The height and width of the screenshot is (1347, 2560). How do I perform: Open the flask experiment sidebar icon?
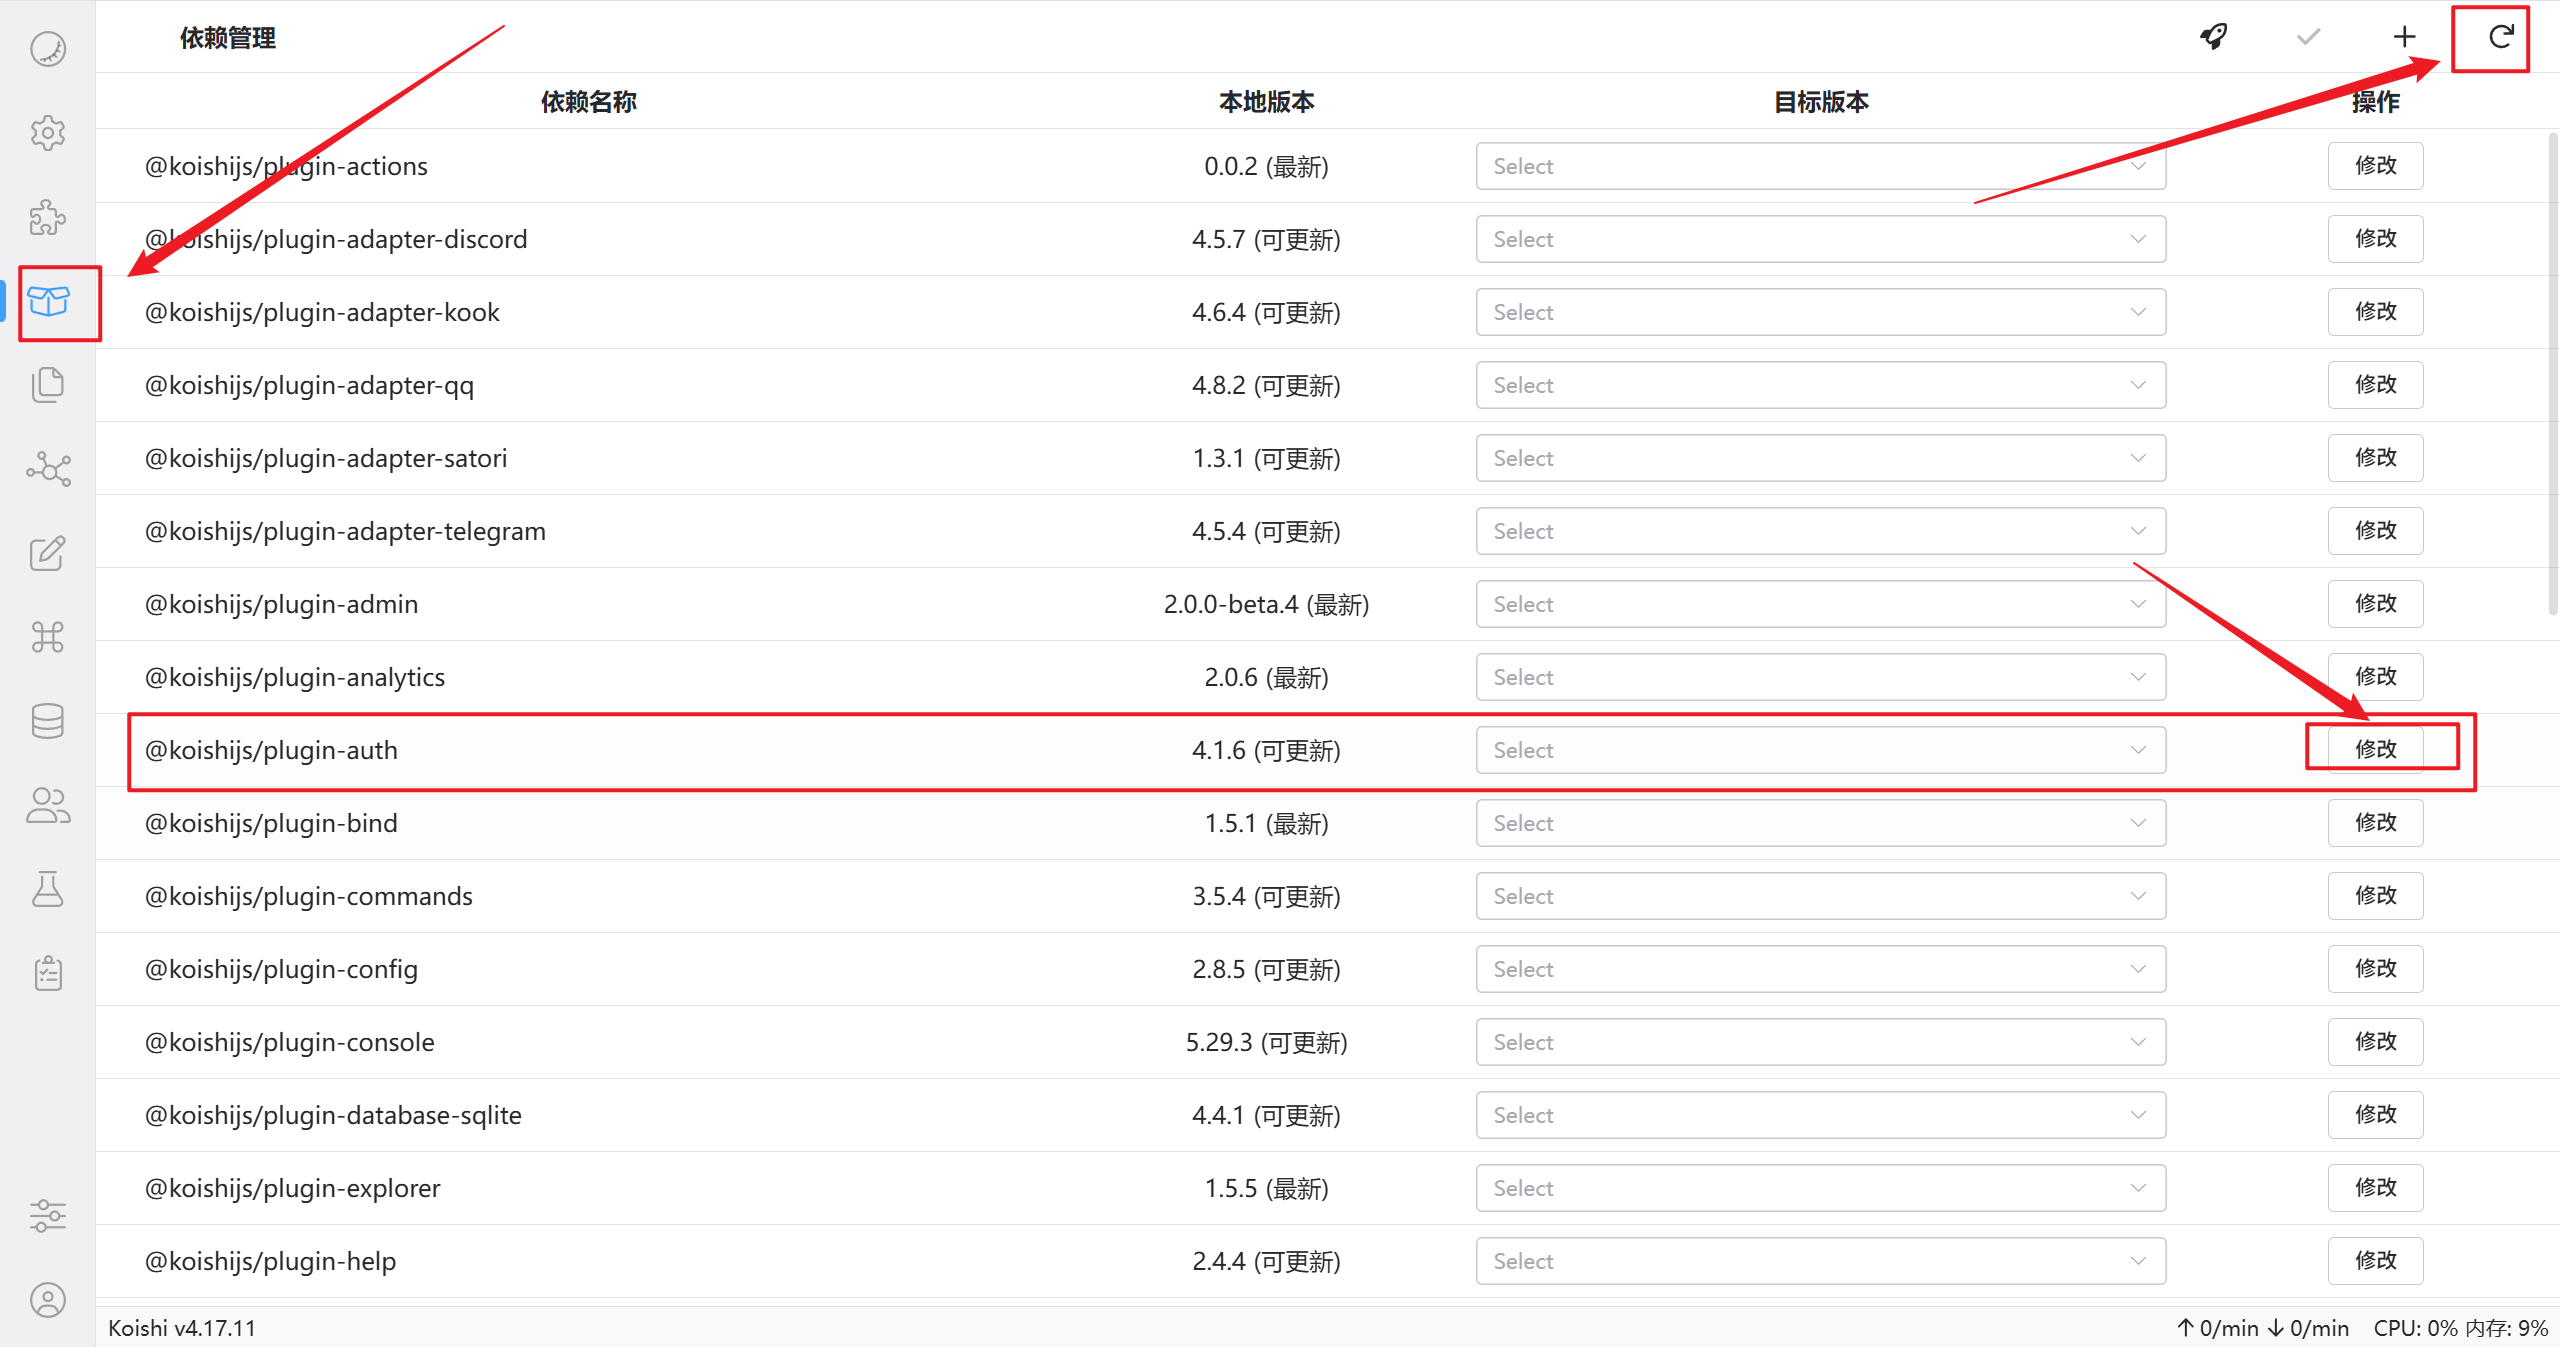(x=47, y=889)
